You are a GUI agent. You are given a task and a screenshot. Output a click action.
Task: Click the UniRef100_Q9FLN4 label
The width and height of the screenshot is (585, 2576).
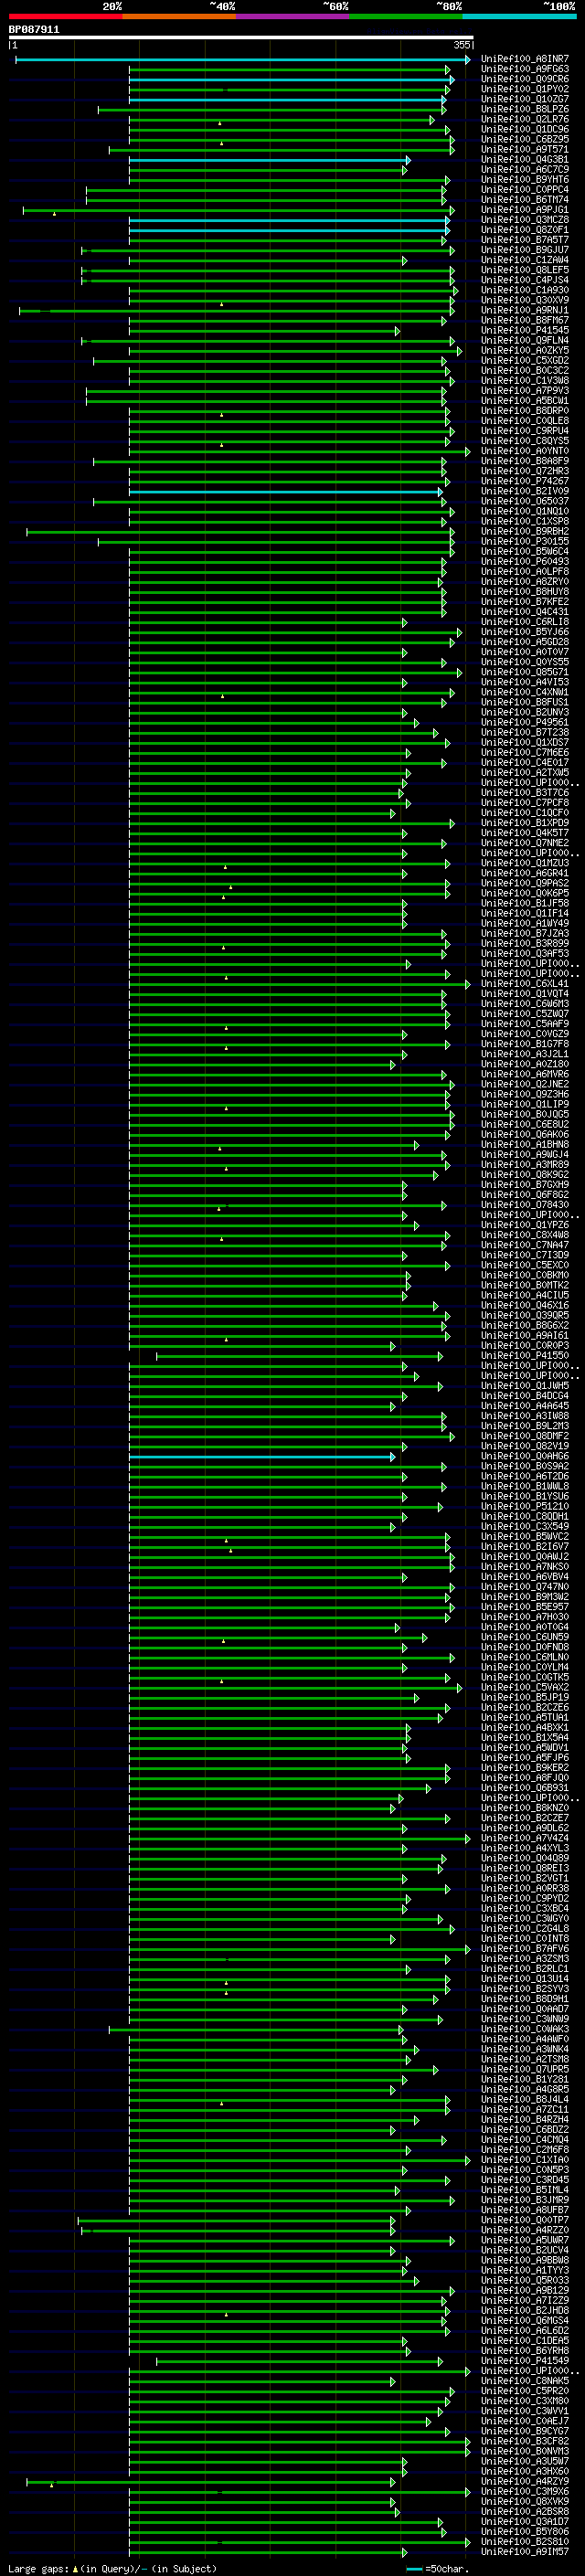coord(525,340)
